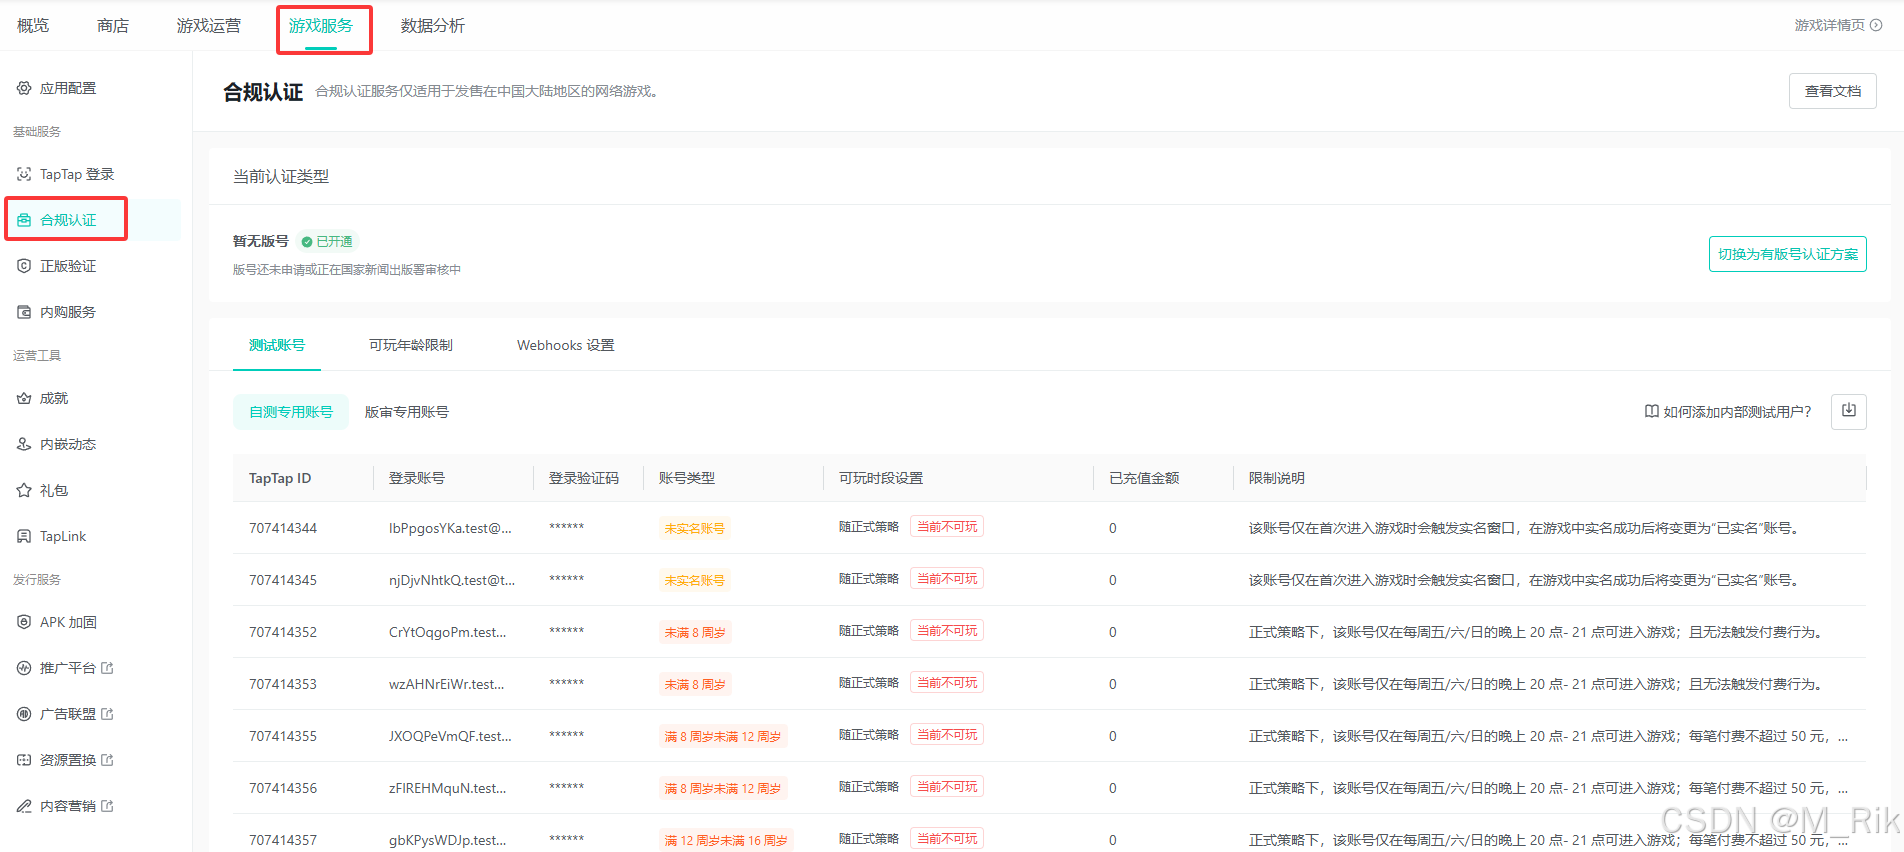The width and height of the screenshot is (1904, 852).
Task: Click masked verification code for 707414352
Action: (567, 632)
